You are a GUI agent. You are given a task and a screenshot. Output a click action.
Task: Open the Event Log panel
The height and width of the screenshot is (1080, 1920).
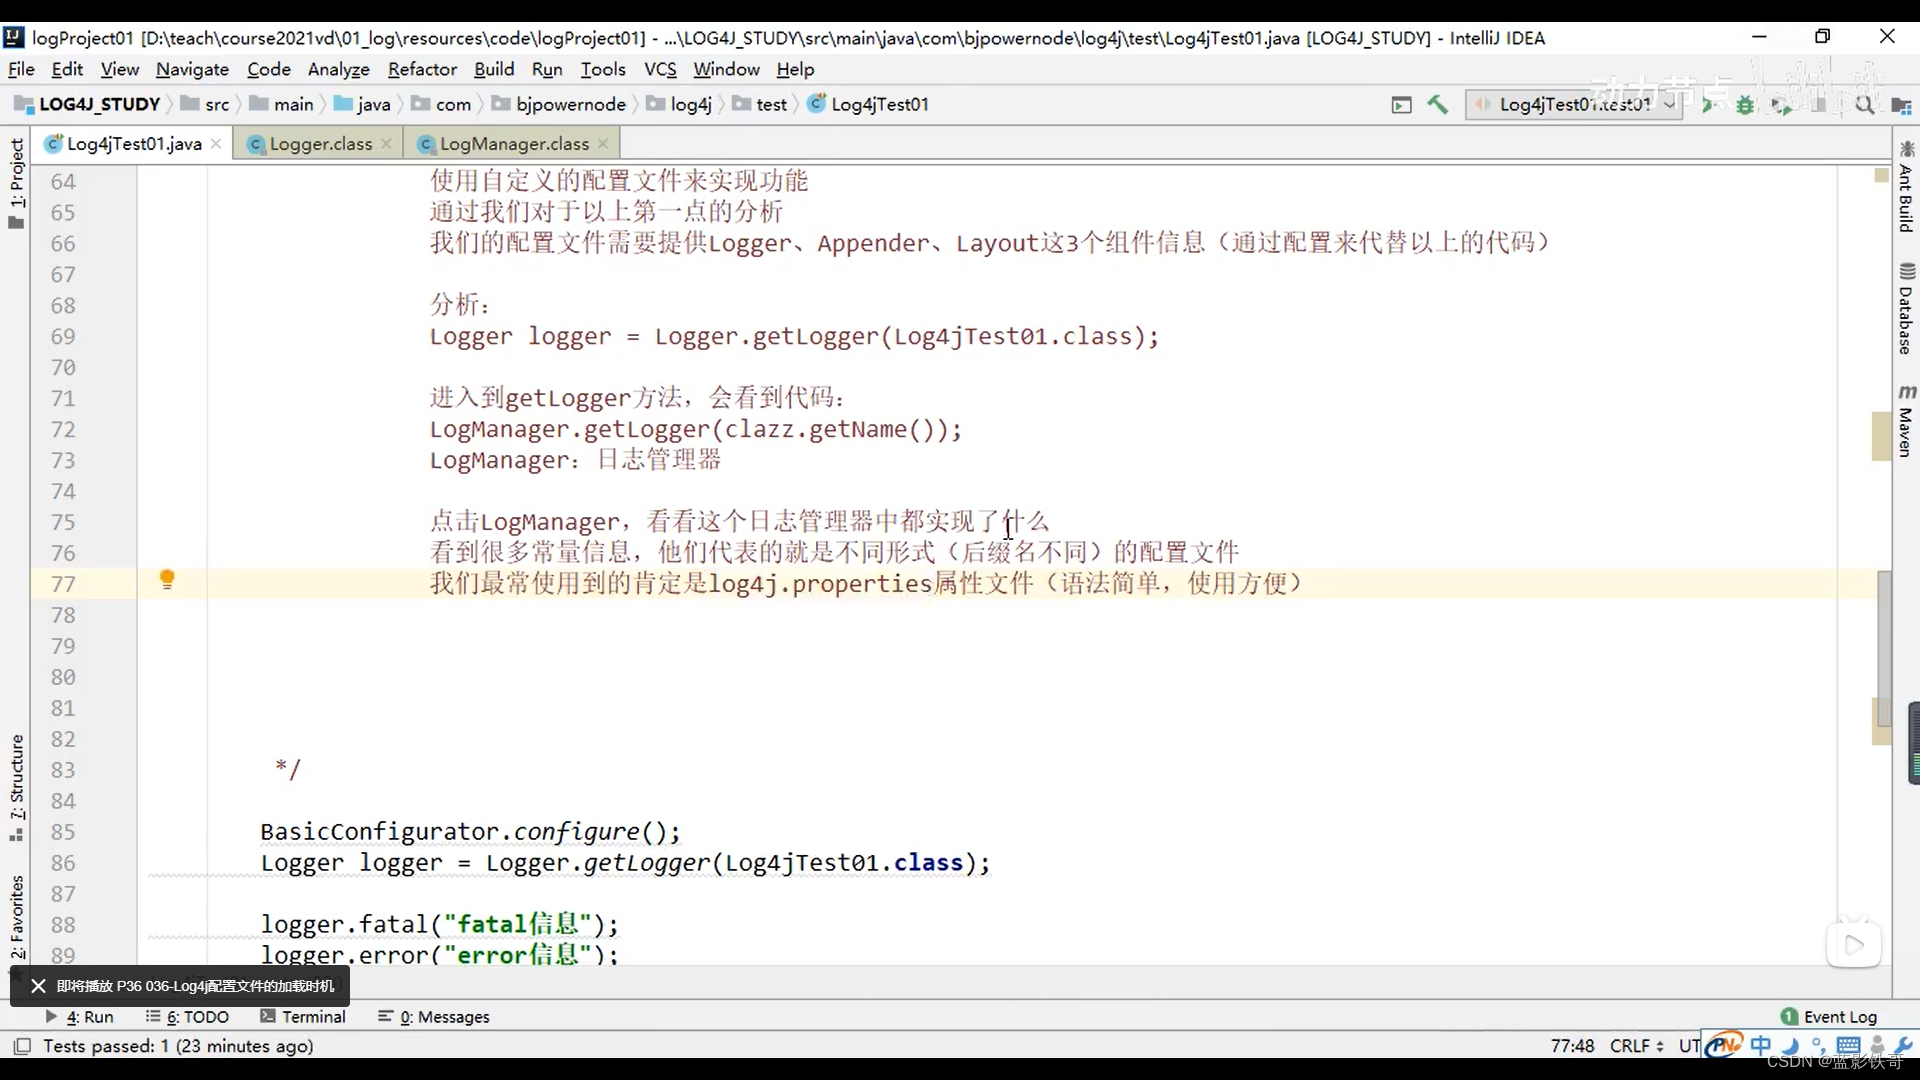[x=1830, y=1016]
